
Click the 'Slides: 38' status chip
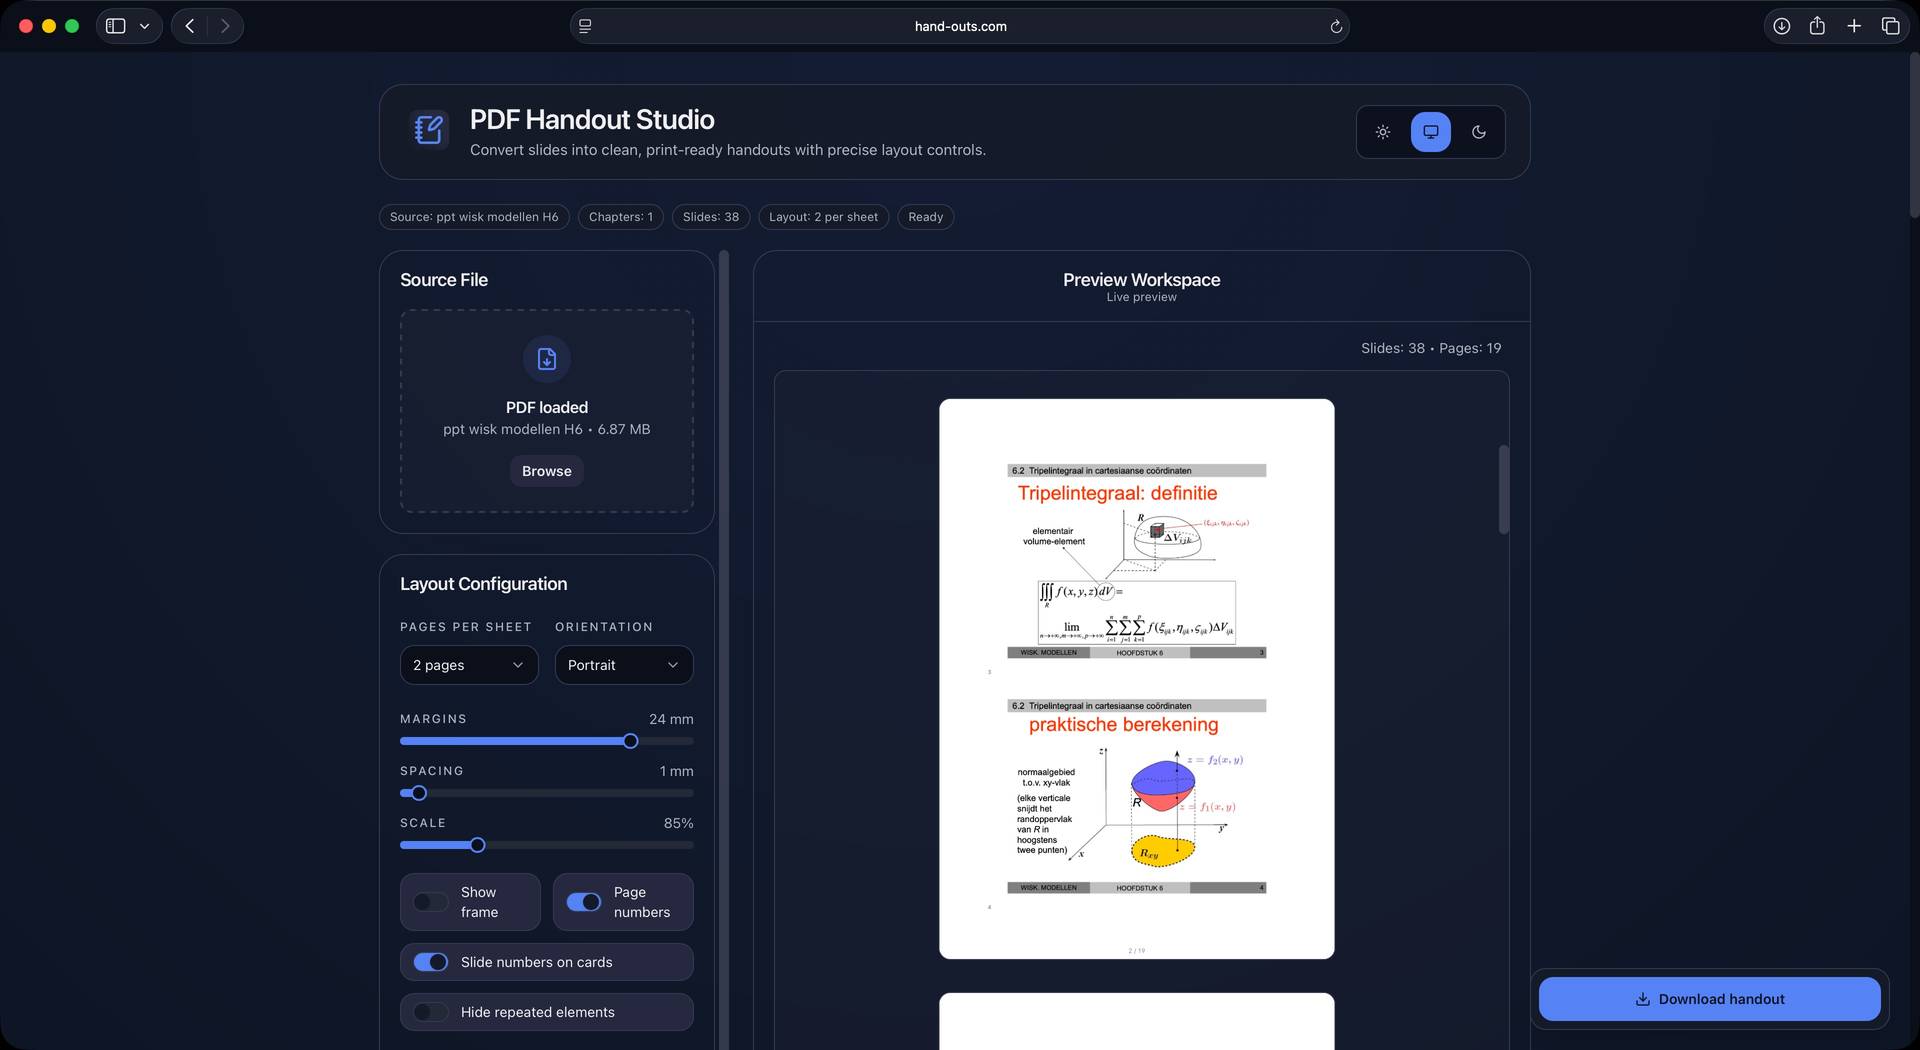pyautogui.click(x=711, y=217)
